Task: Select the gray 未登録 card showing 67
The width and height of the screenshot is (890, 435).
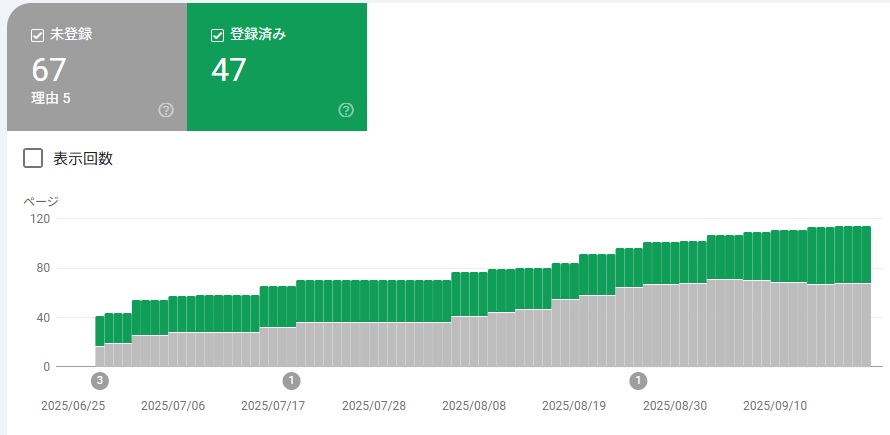Action: pos(96,70)
